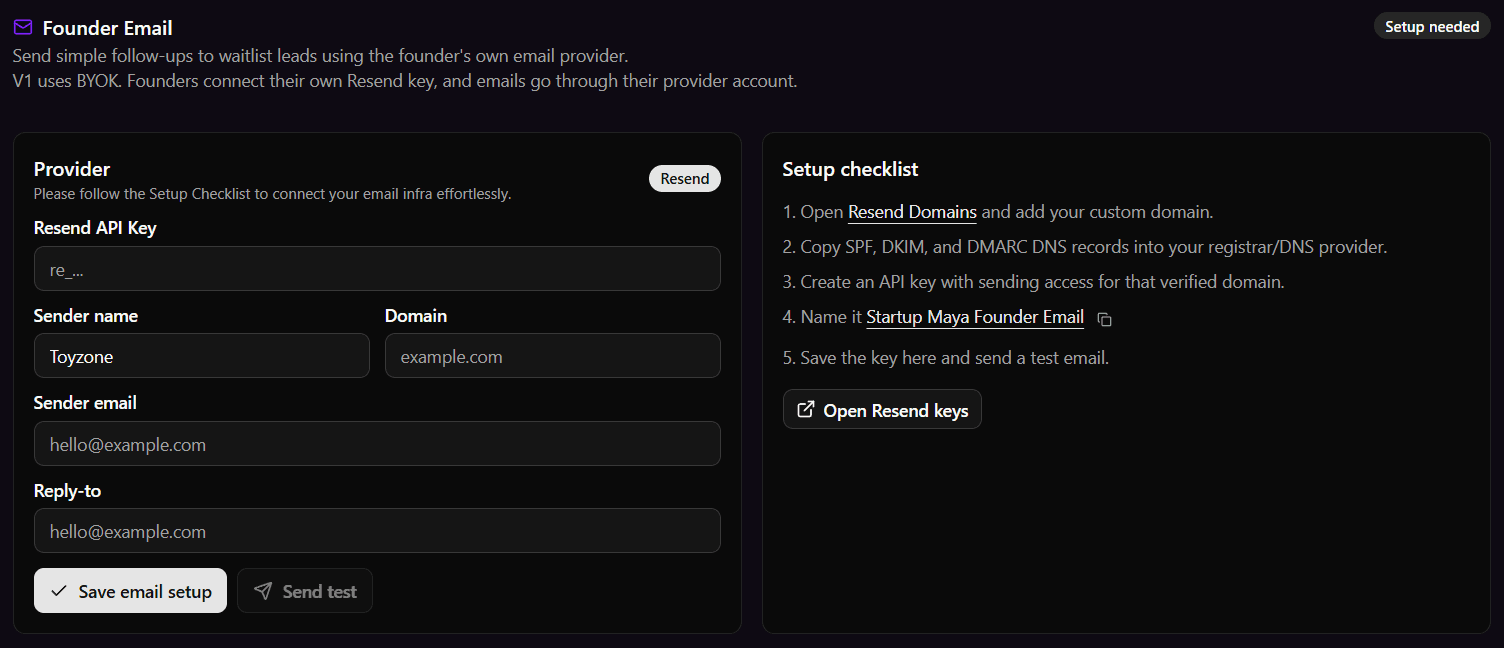Viewport: 1504px width, 648px height.
Task: Click the Sender name label
Action: coord(86,316)
